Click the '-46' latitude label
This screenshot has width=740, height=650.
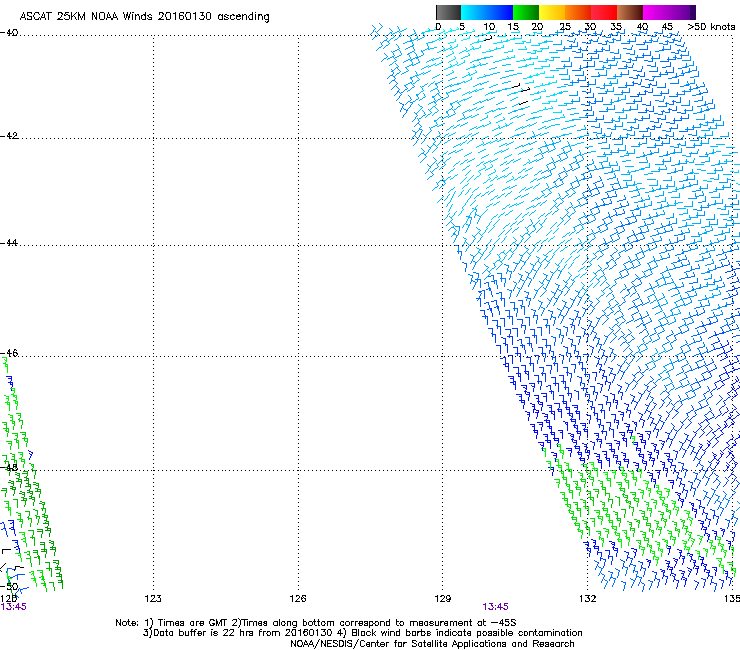(9, 353)
